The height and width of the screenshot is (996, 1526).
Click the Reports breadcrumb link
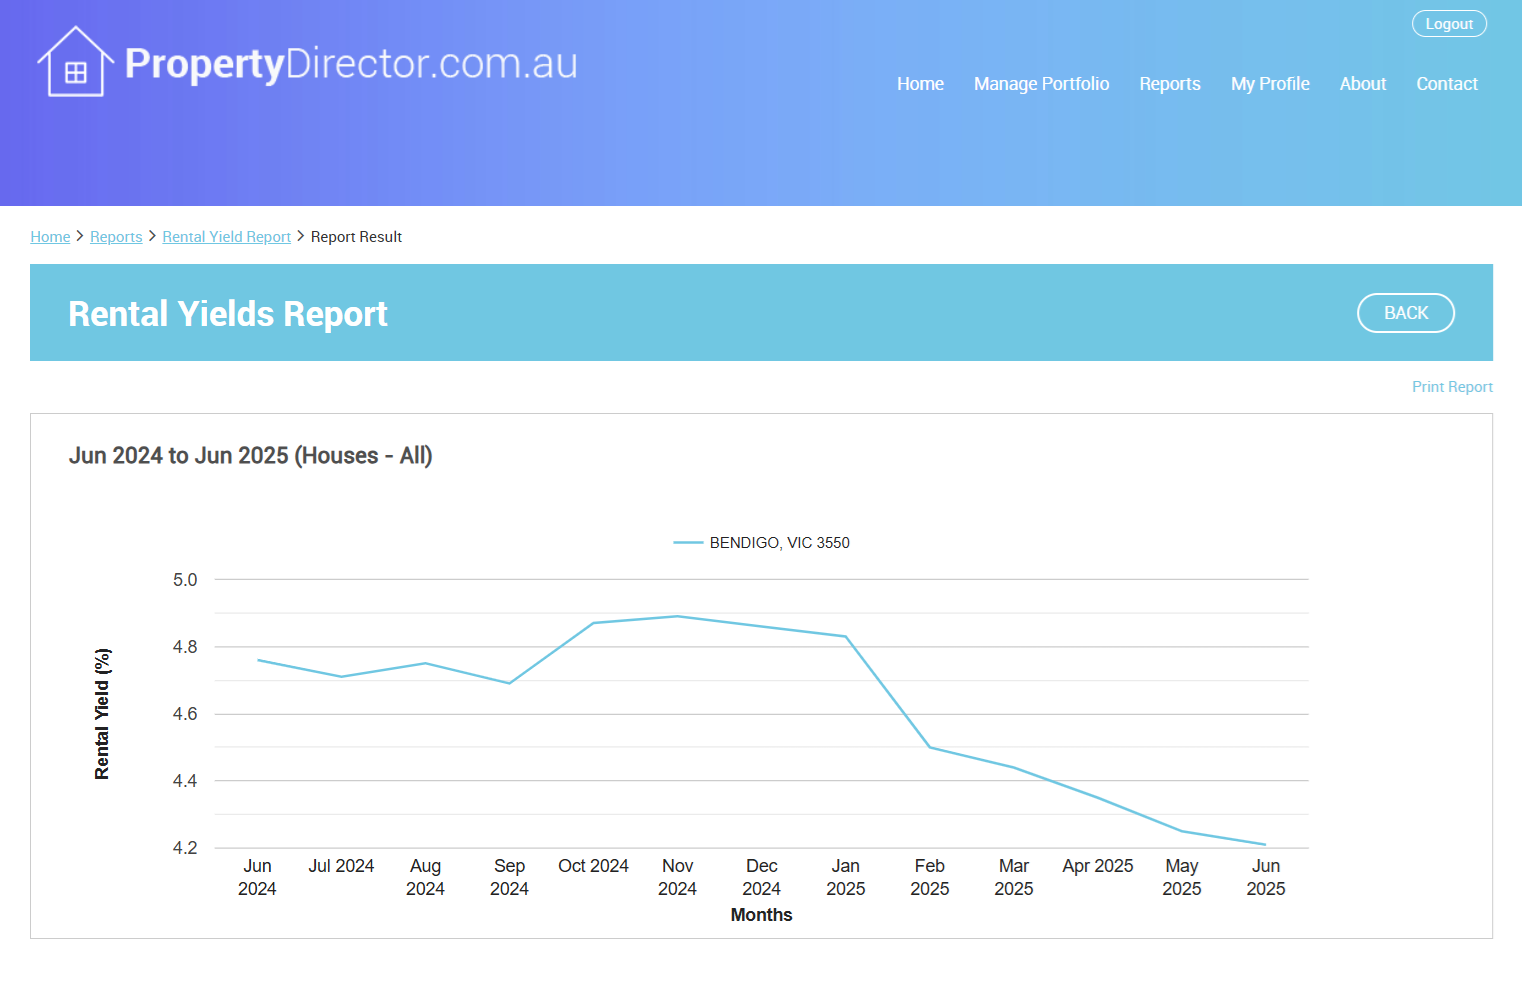click(x=116, y=237)
